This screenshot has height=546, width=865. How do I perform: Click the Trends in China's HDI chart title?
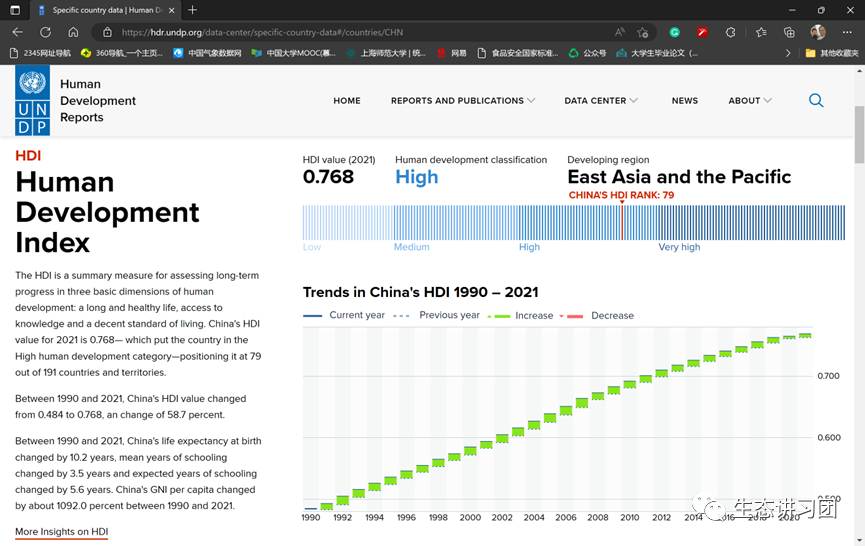(x=420, y=292)
